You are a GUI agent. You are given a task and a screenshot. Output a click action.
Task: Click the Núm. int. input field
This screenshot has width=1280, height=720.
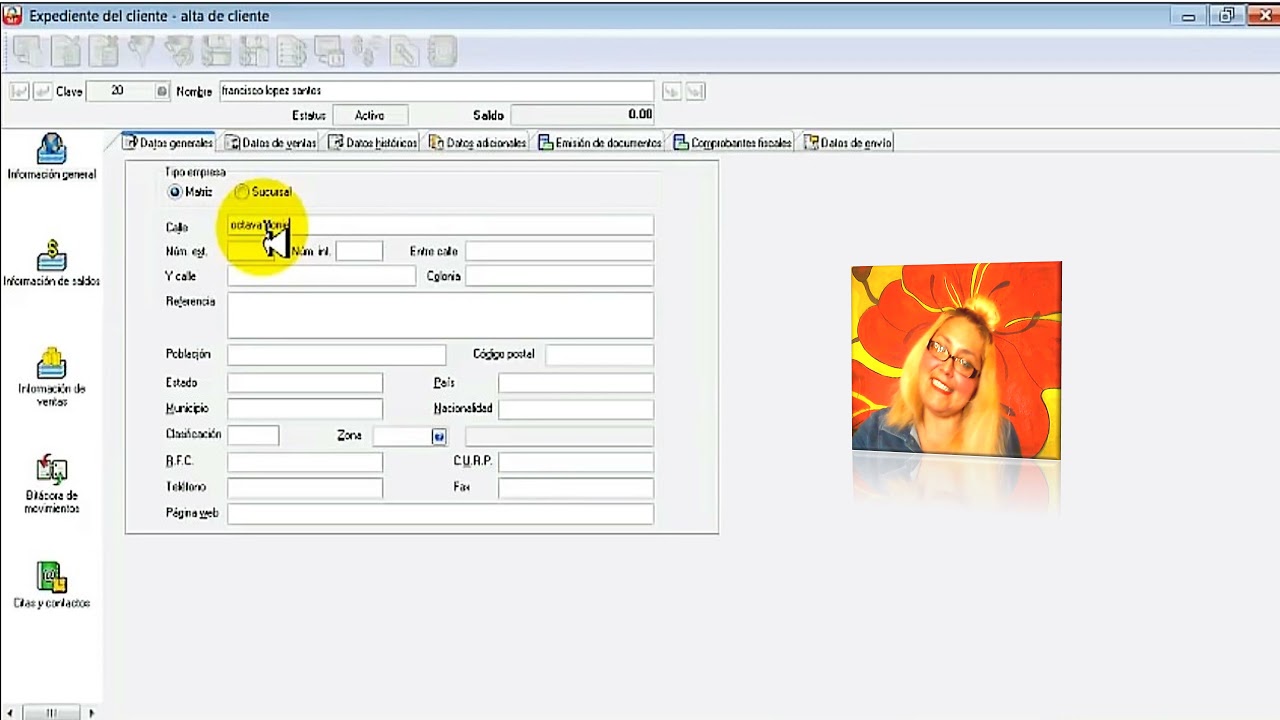359,252
